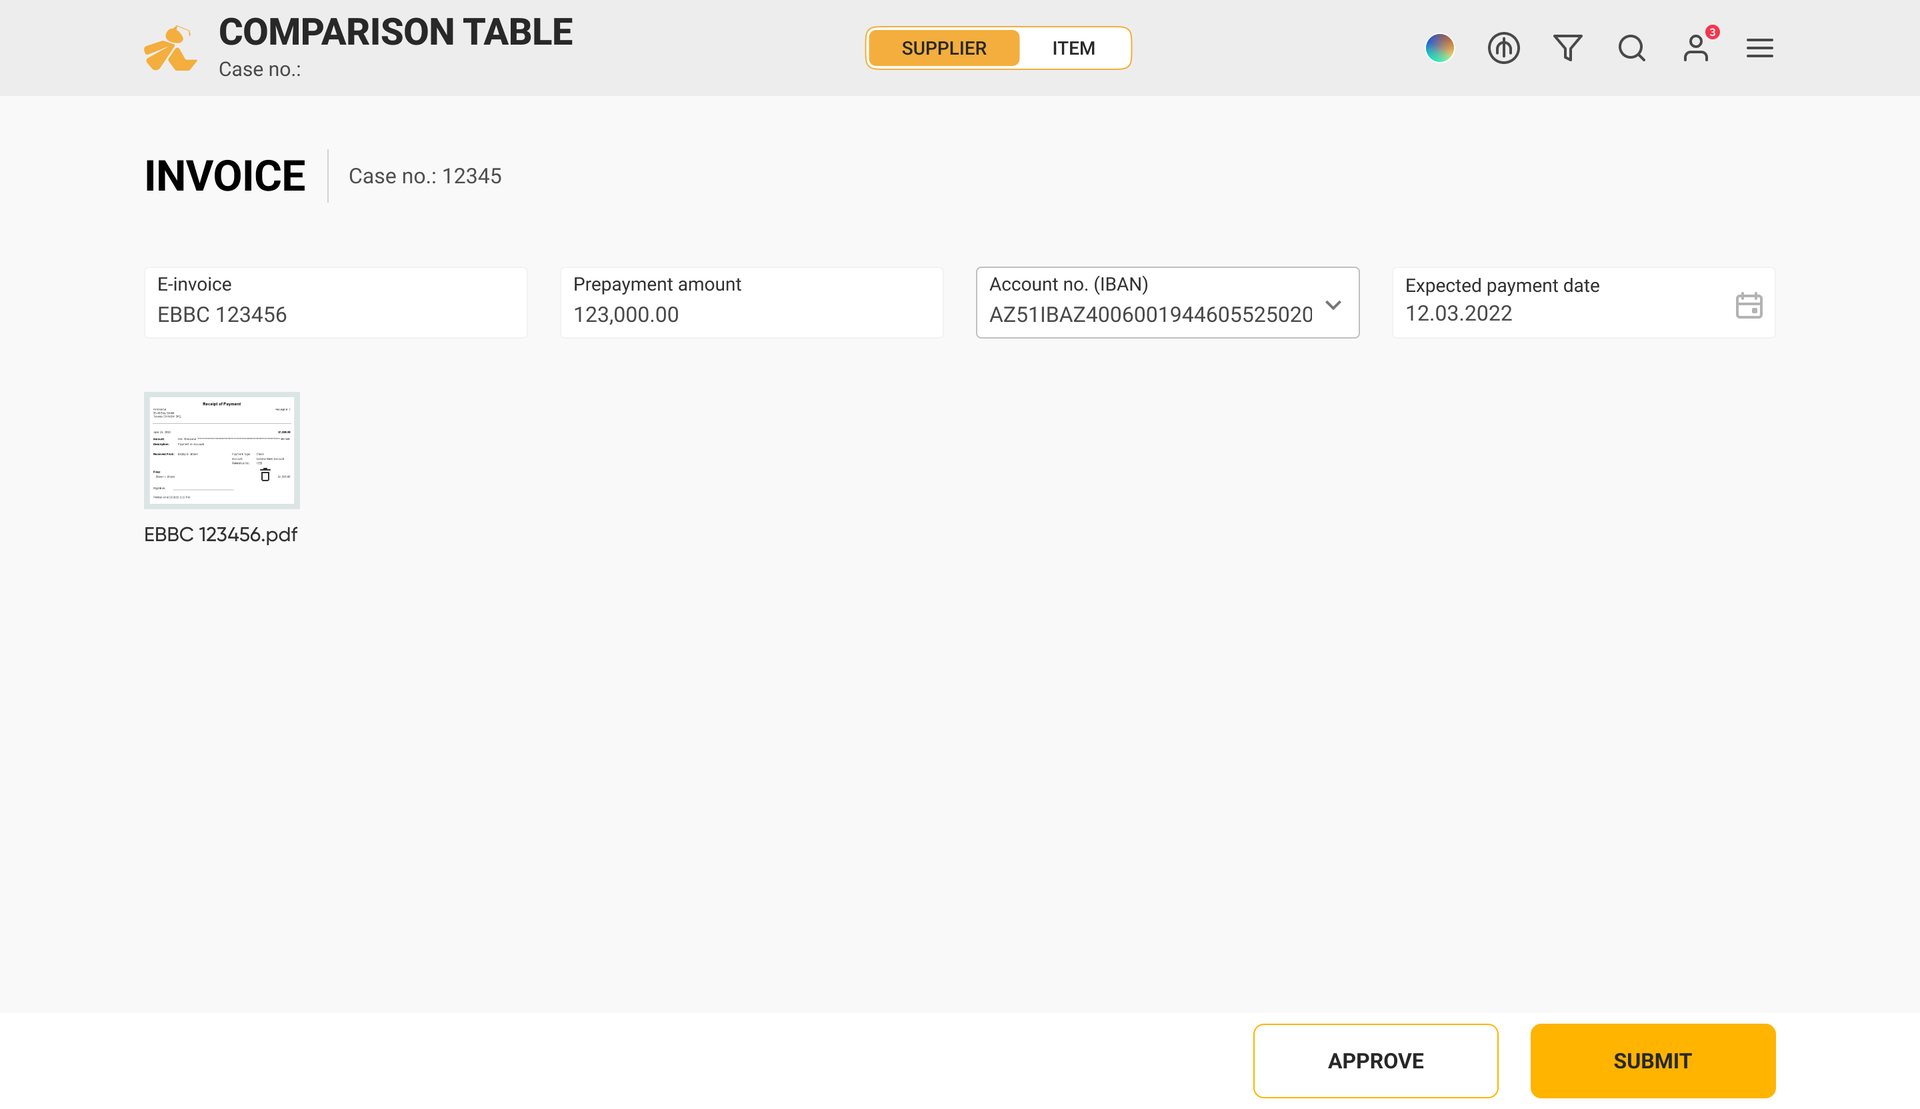Delete attachment using trash icon on thumbnail

[265, 475]
